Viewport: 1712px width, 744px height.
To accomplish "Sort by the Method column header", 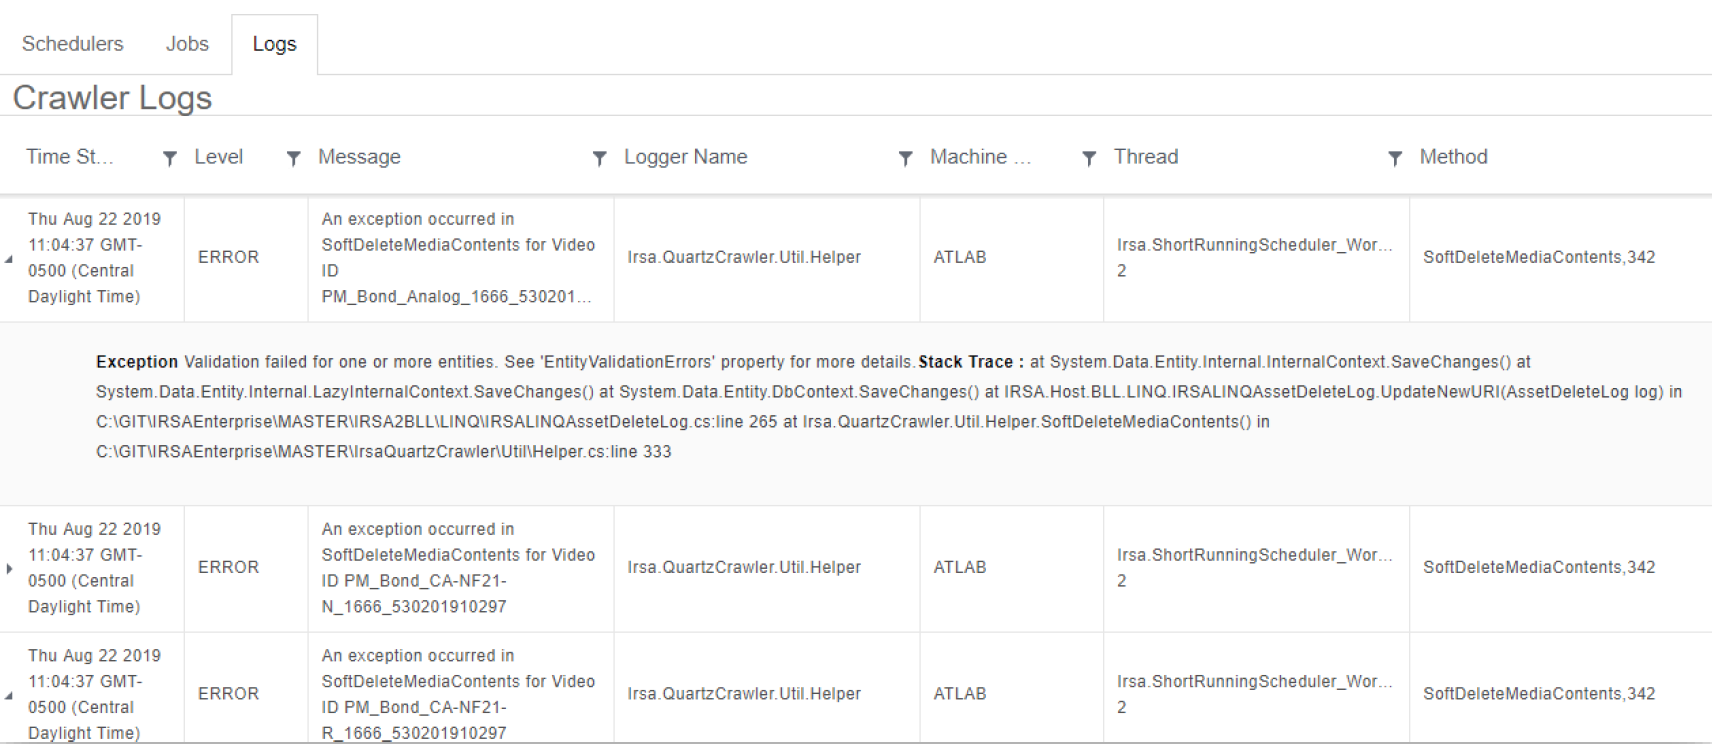I will [x=1454, y=157].
